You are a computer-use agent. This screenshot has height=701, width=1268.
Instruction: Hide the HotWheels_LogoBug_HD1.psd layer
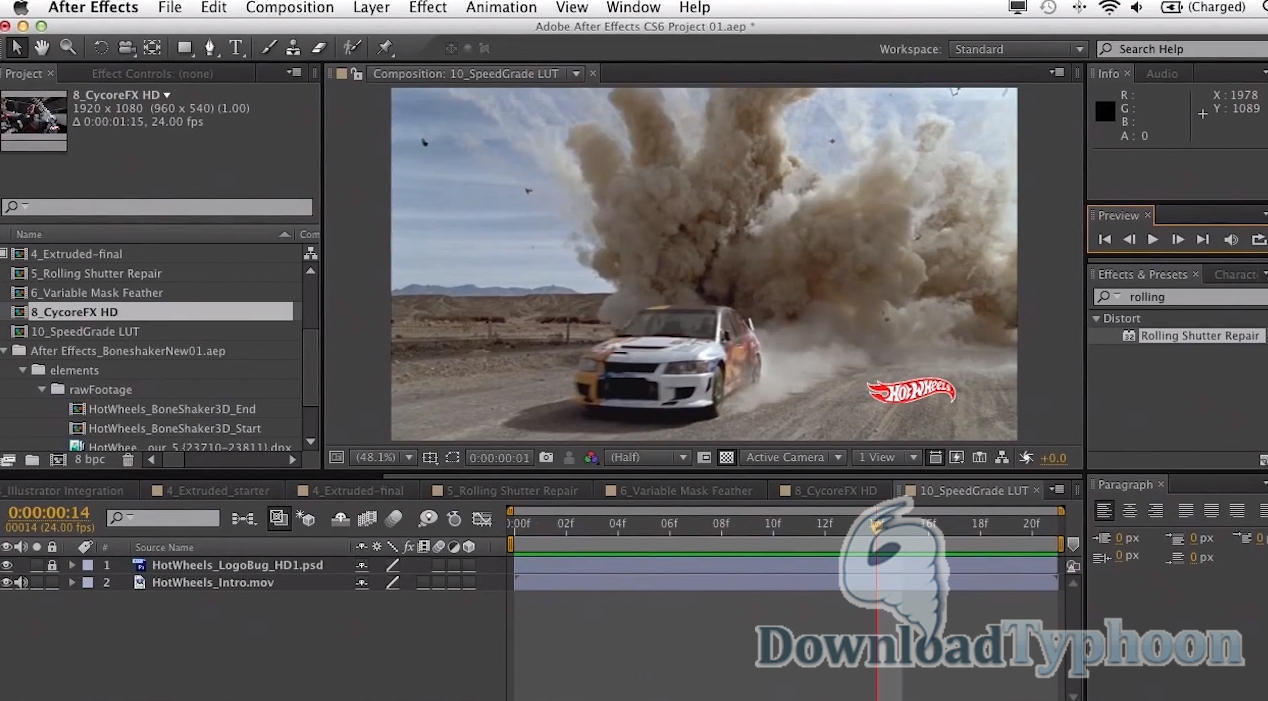click(x=7, y=565)
